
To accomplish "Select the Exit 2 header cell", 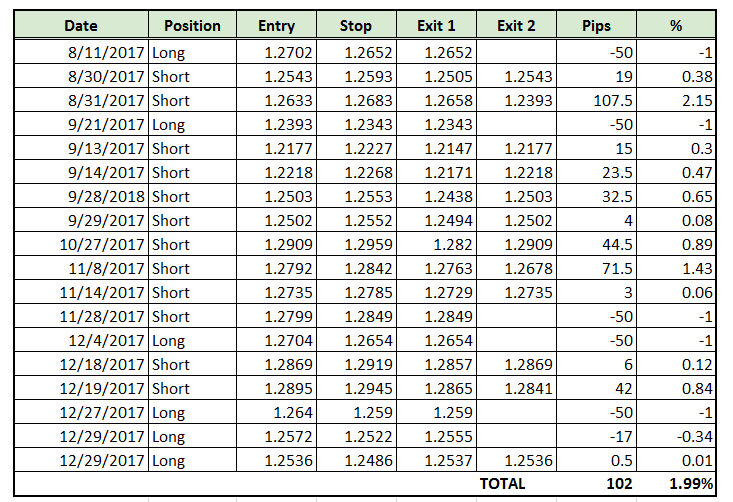I will (516, 25).
